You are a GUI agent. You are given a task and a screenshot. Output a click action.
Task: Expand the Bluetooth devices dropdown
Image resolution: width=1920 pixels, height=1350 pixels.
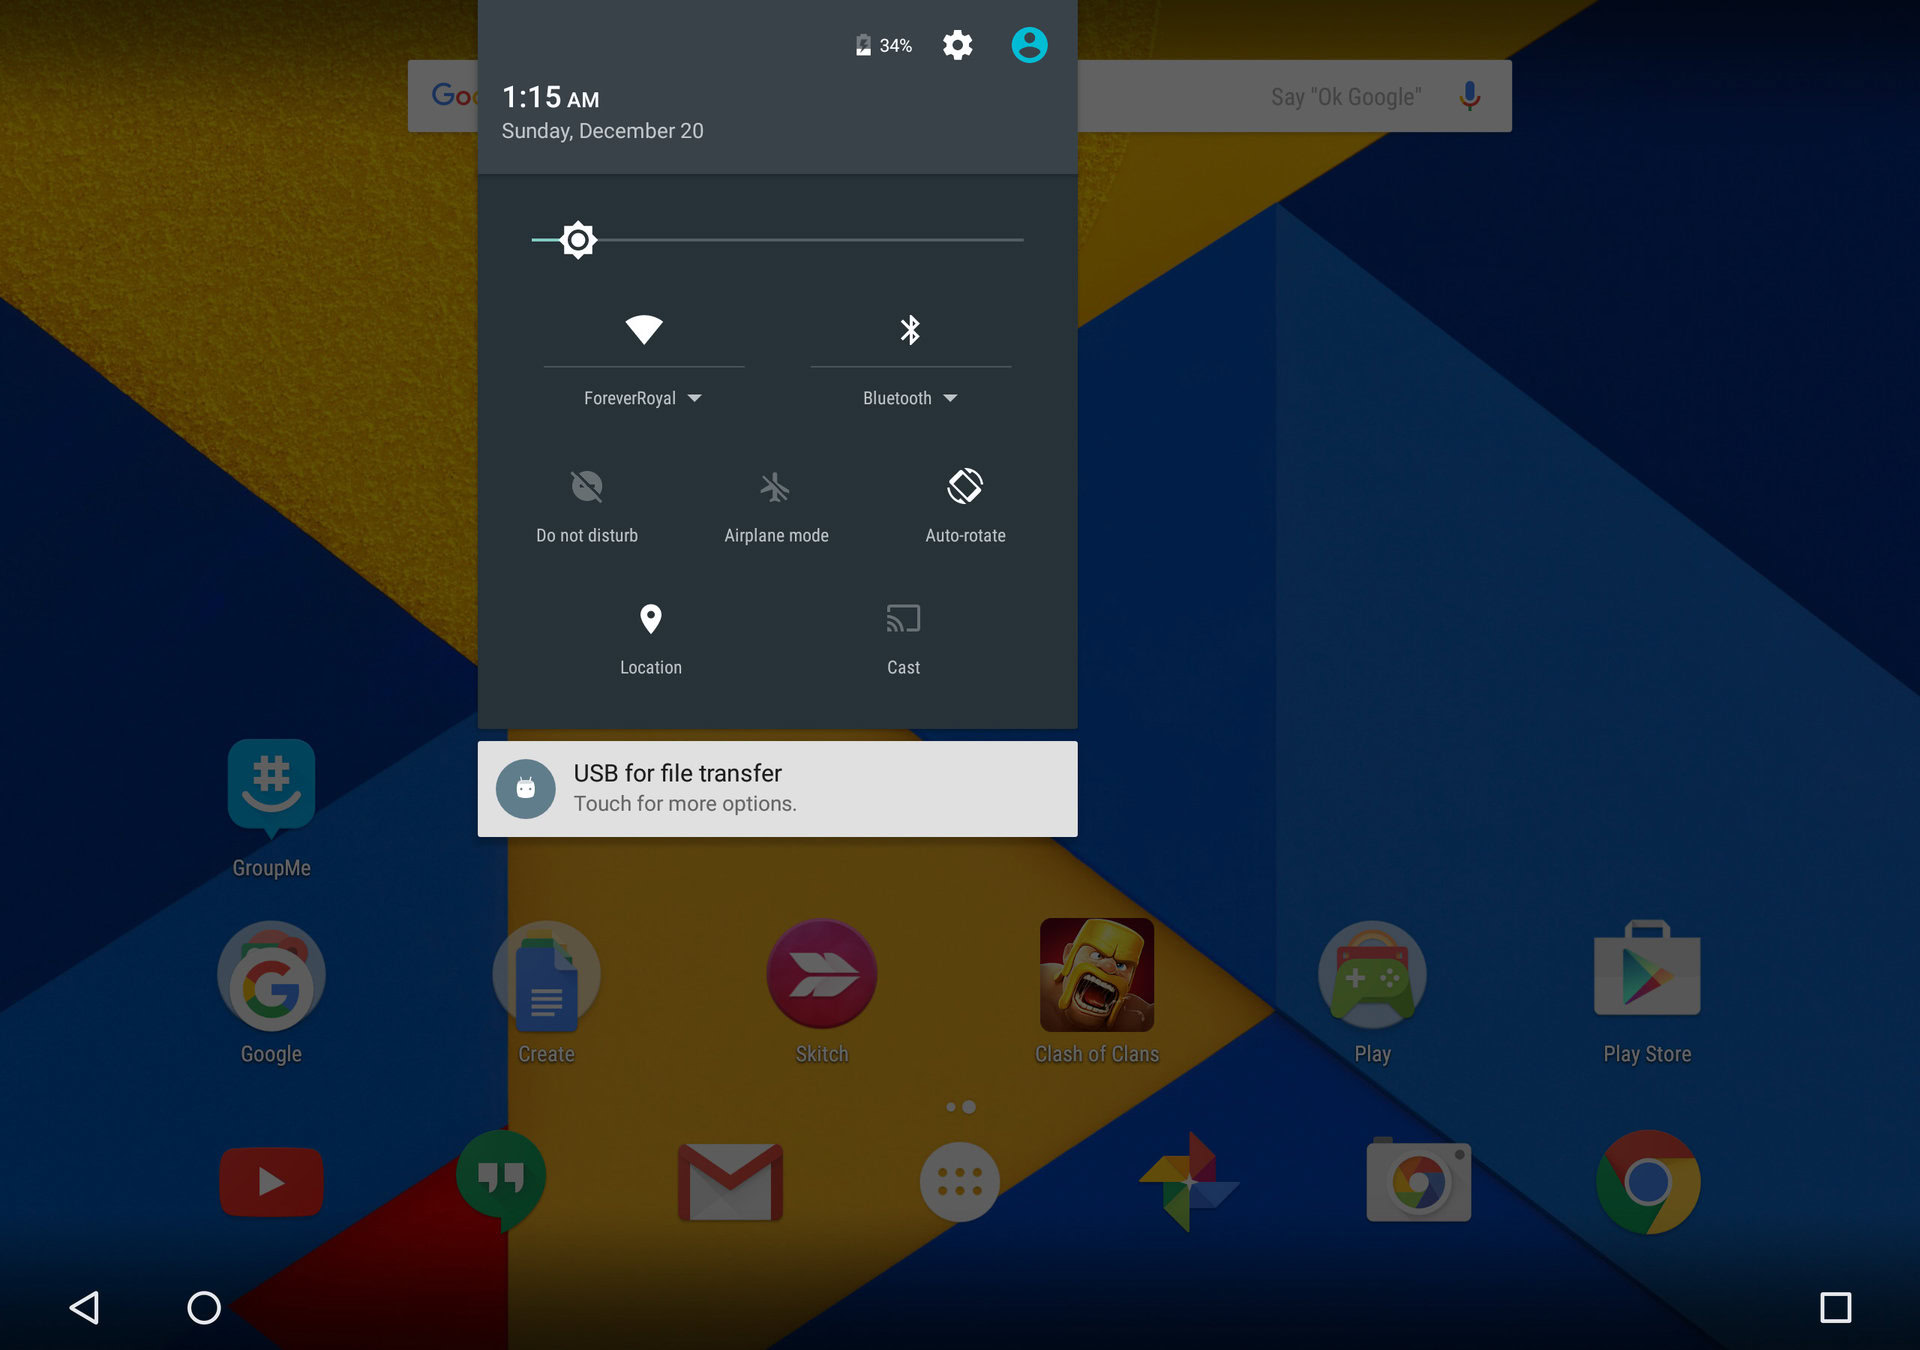(x=910, y=398)
